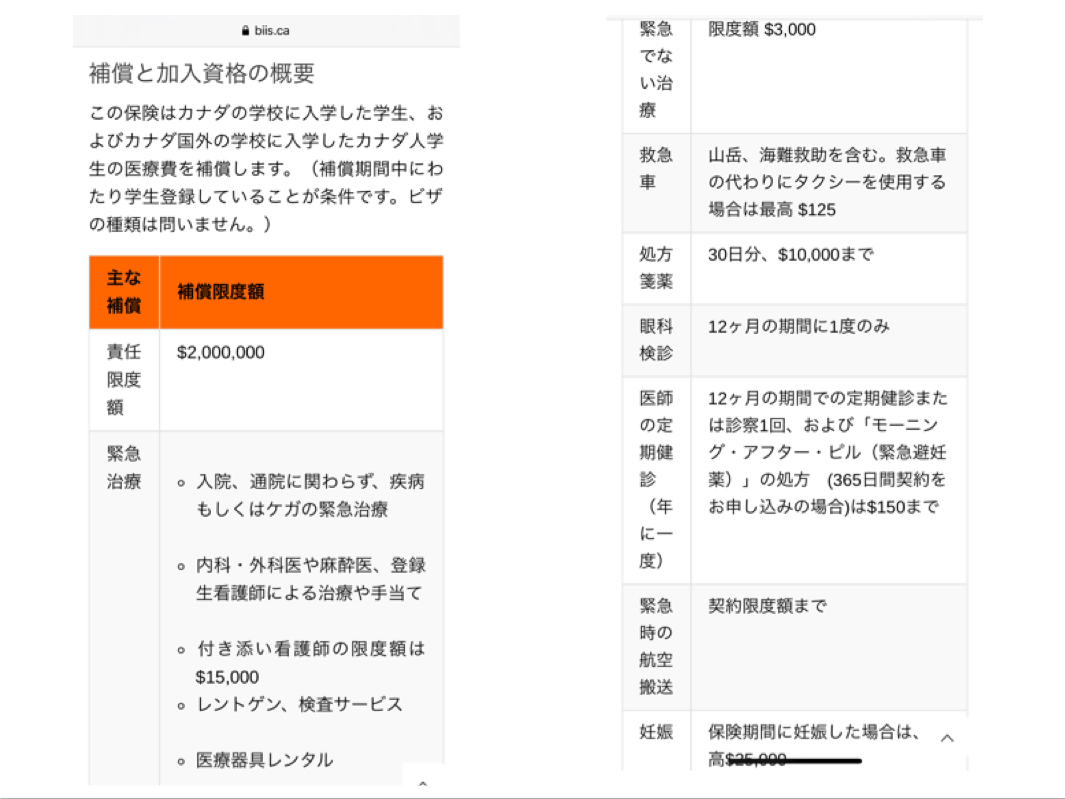Click the $2,000,000 value
This screenshot has width=1065, height=799.
click(221, 352)
